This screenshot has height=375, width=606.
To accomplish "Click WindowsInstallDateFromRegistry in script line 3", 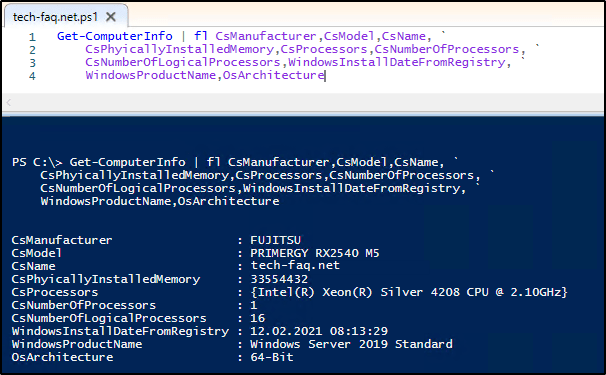I will click(397, 62).
